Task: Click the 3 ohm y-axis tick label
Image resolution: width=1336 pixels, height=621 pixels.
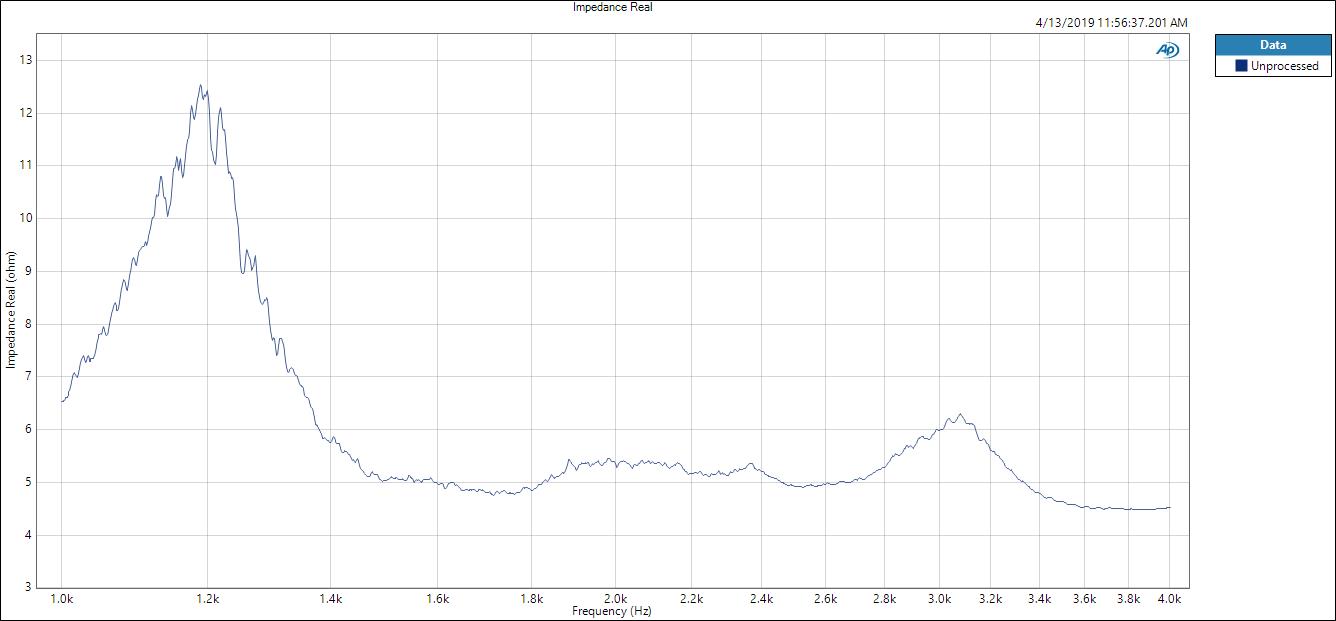Action: click(x=28, y=588)
